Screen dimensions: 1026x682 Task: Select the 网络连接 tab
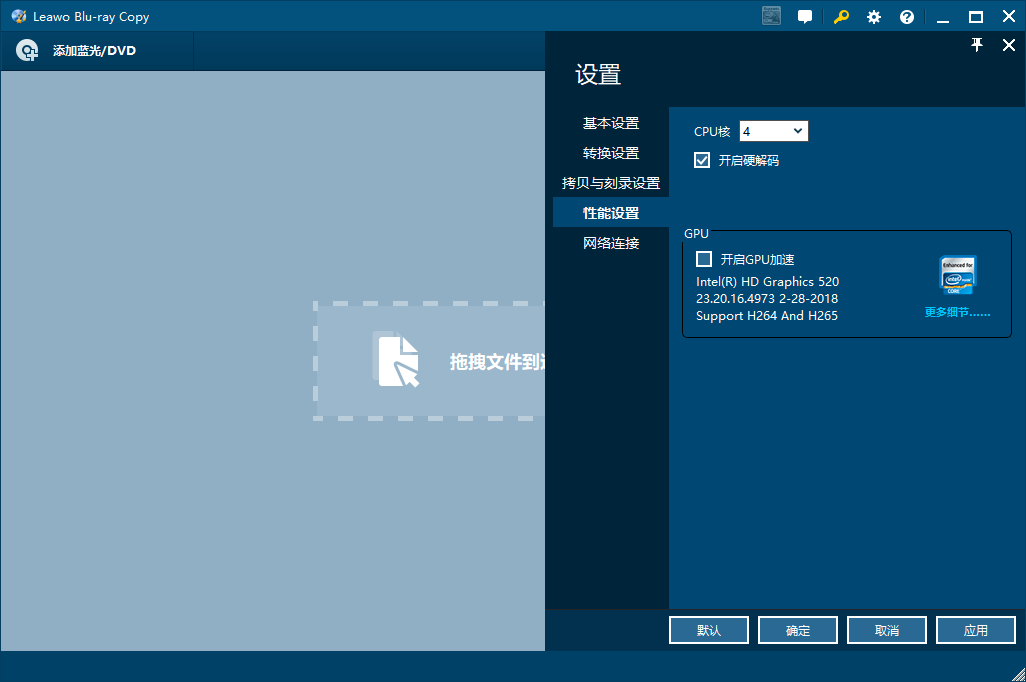[610, 243]
